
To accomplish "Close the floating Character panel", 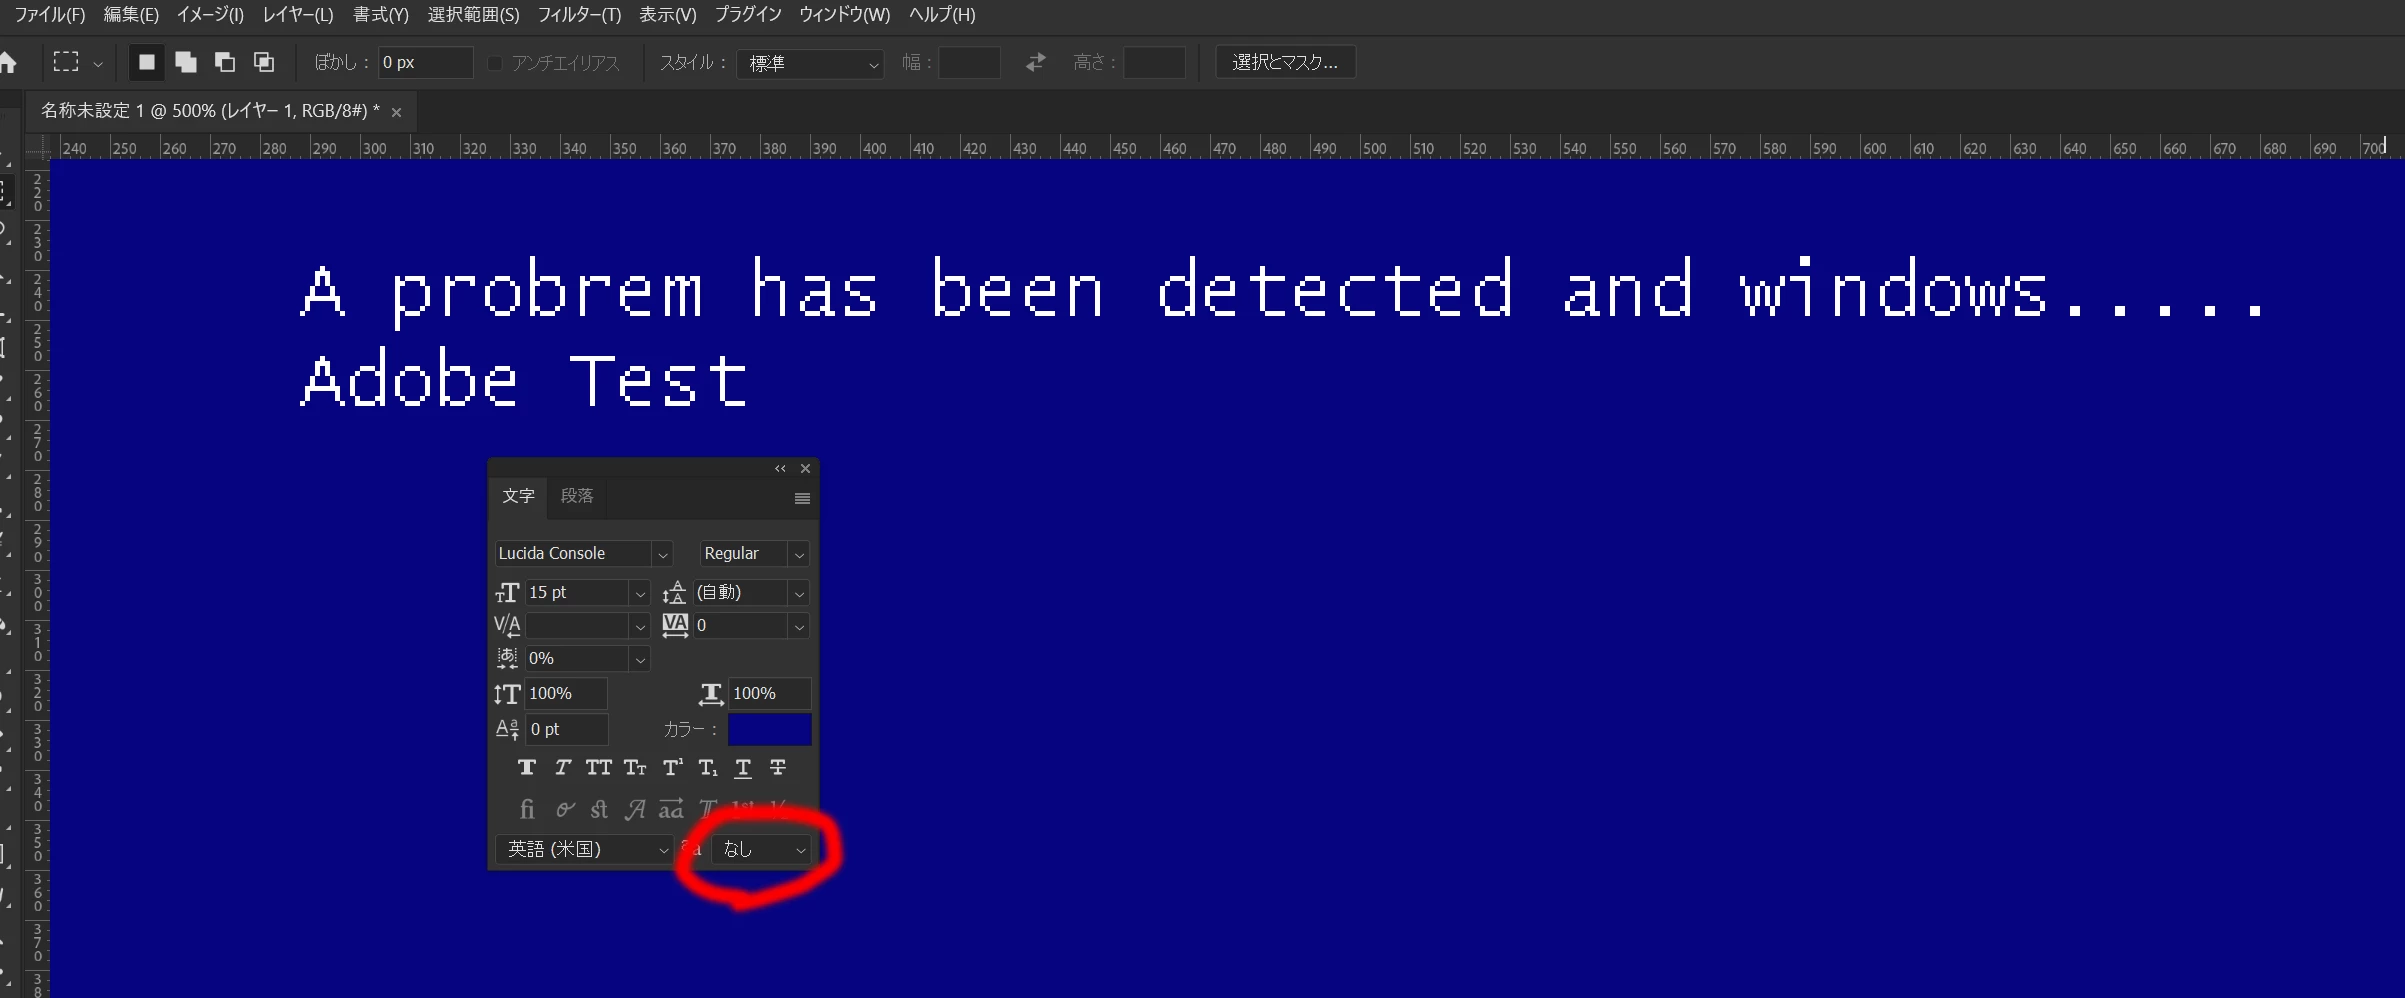I will click(x=805, y=468).
